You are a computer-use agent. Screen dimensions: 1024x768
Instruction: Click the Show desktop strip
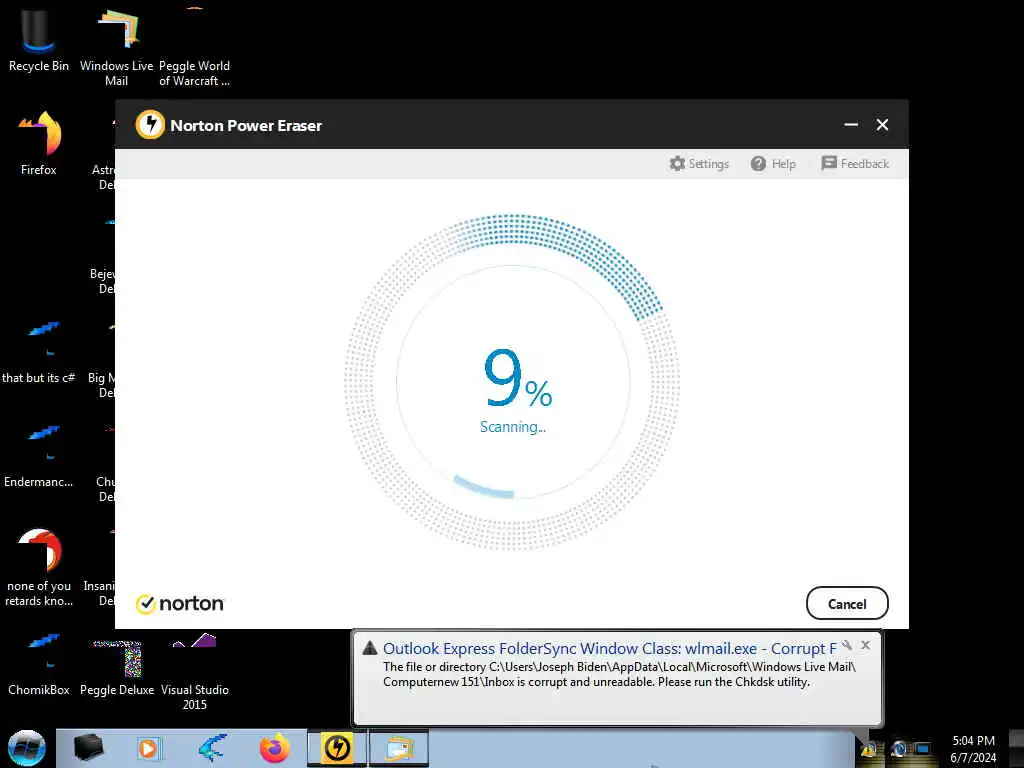click(x=1016, y=748)
